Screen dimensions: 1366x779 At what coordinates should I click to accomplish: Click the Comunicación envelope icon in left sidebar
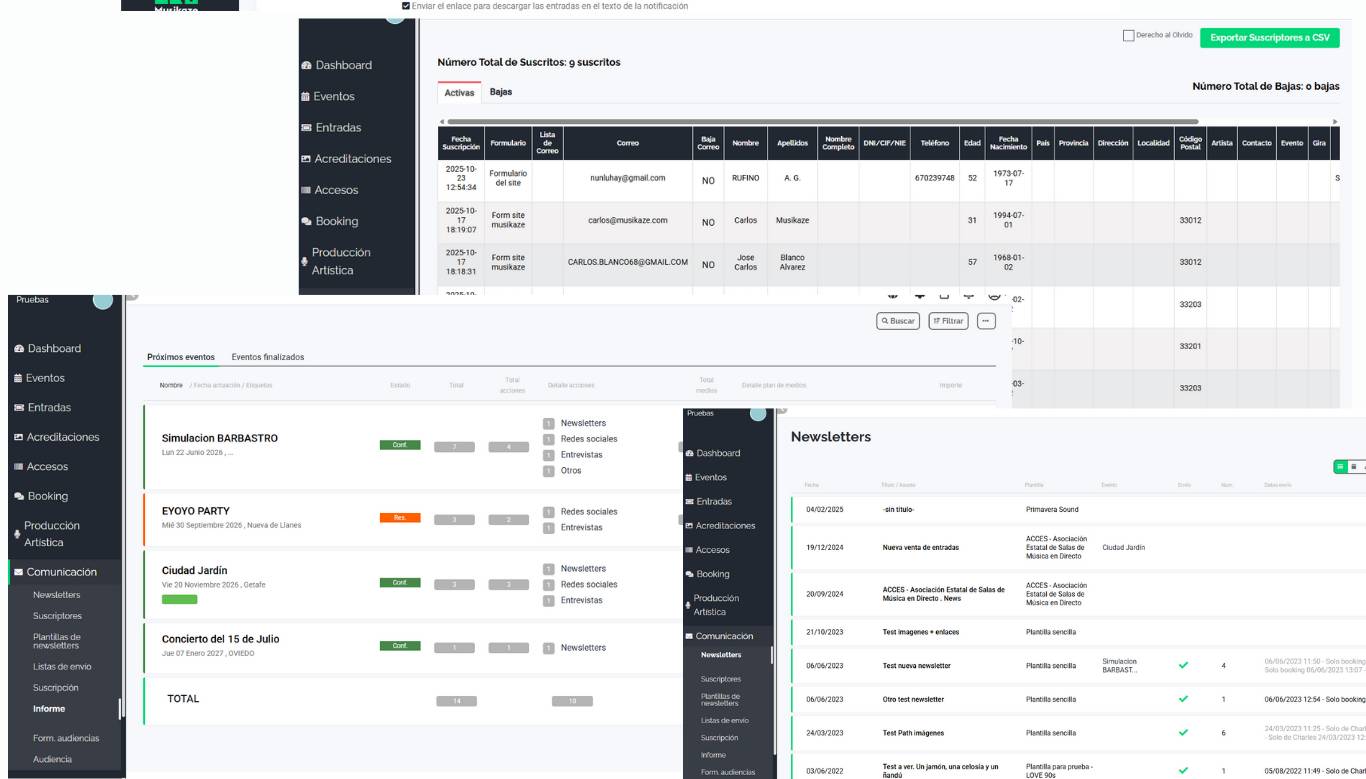(x=18, y=573)
